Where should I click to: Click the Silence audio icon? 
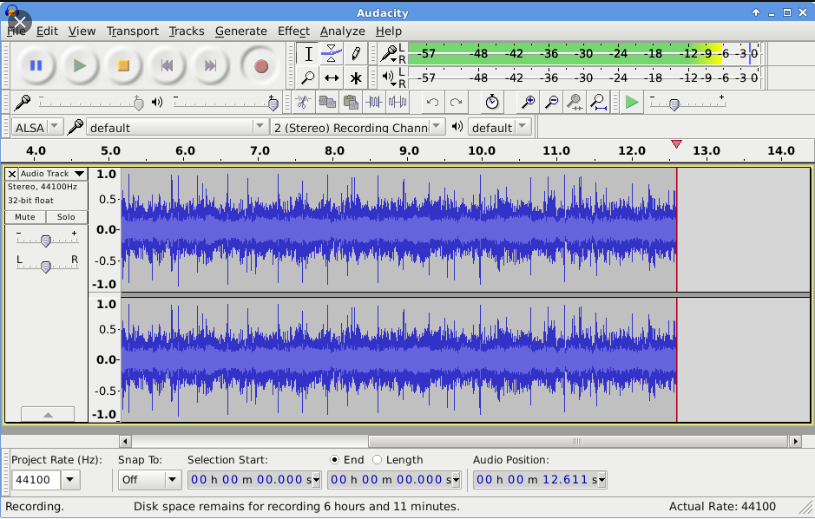pyautogui.click(x=398, y=102)
